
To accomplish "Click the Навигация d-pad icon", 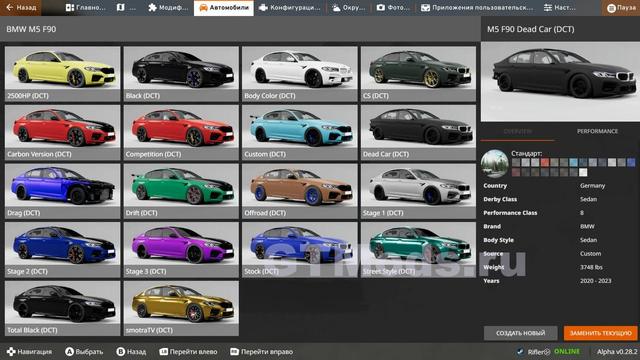I will coord(11,351).
